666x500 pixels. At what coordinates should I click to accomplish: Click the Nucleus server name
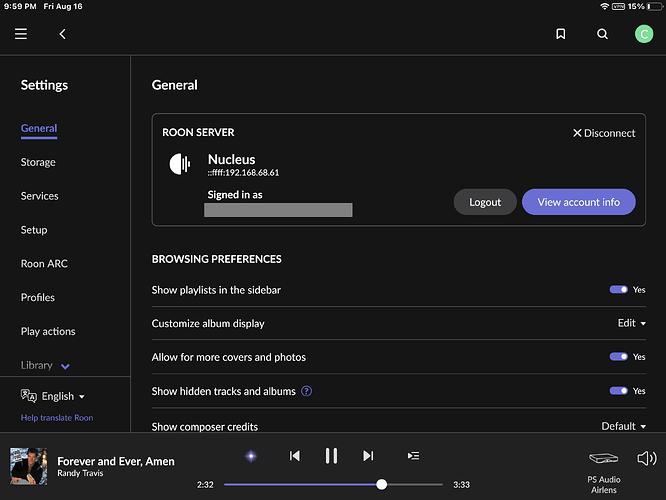(231, 159)
